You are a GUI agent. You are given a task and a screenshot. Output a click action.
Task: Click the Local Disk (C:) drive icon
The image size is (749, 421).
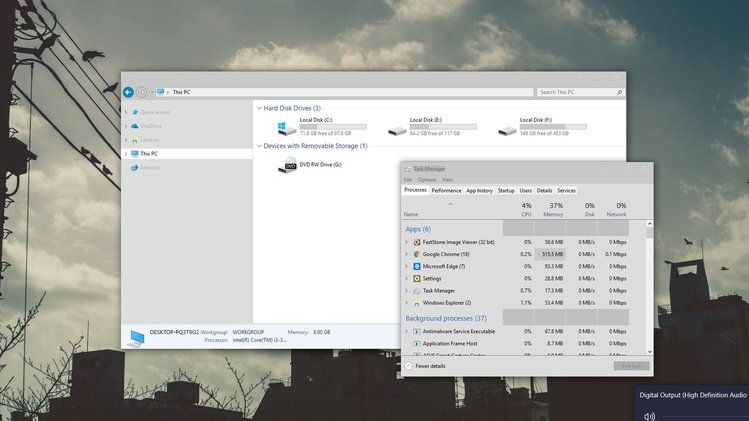pos(287,127)
